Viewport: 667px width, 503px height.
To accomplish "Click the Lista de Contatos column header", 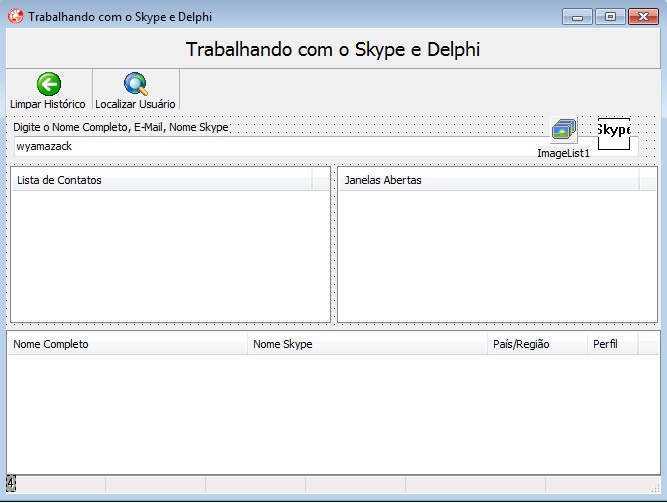I will (160, 180).
